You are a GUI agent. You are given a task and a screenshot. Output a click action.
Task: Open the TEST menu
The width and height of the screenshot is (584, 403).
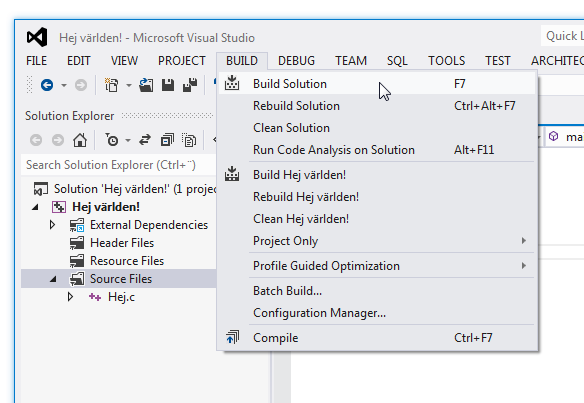tap(498, 61)
